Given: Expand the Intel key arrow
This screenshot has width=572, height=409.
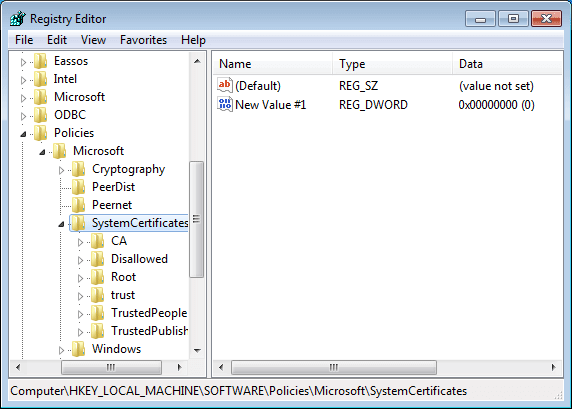Looking at the screenshot, I should [23, 80].
